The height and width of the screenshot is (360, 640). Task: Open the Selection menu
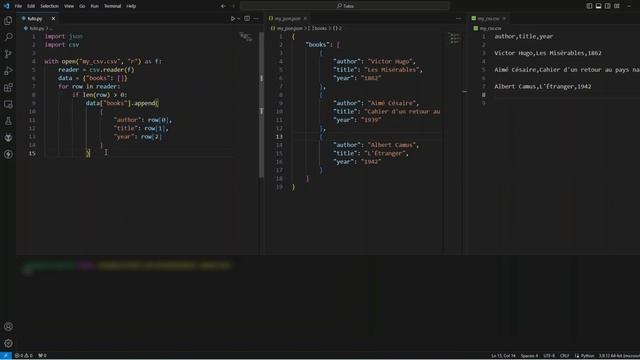click(49, 6)
